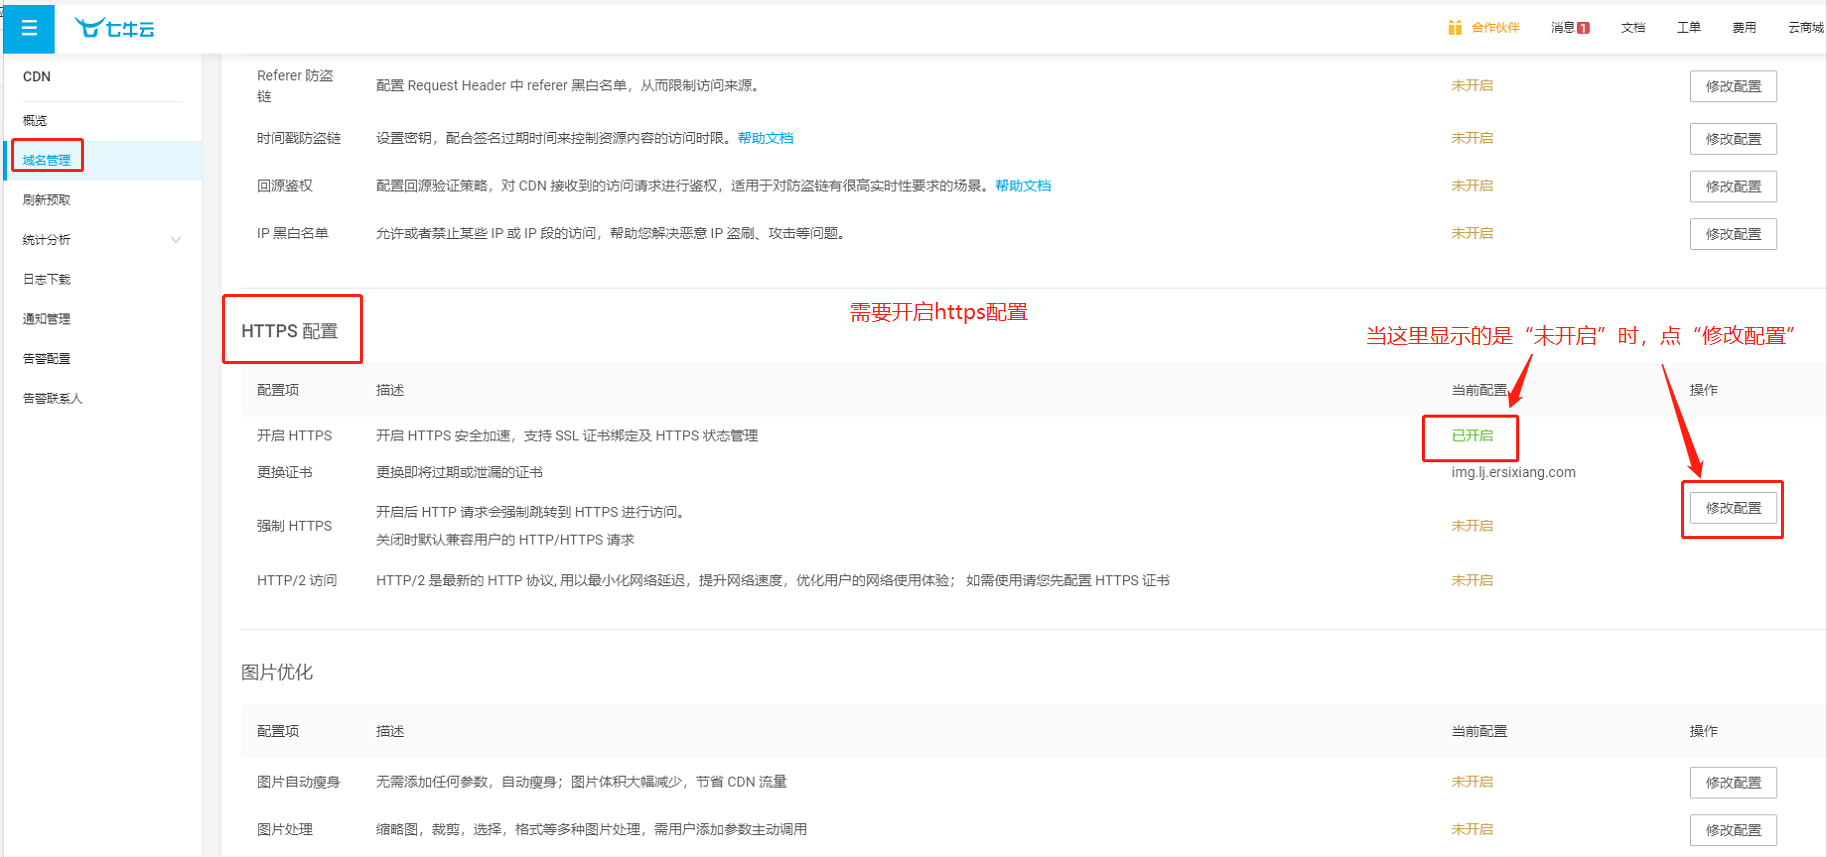Viewport: 1827px width, 857px height.
Task: Click 修改配置 for 回源鉴权
Action: (x=1733, y=187)
